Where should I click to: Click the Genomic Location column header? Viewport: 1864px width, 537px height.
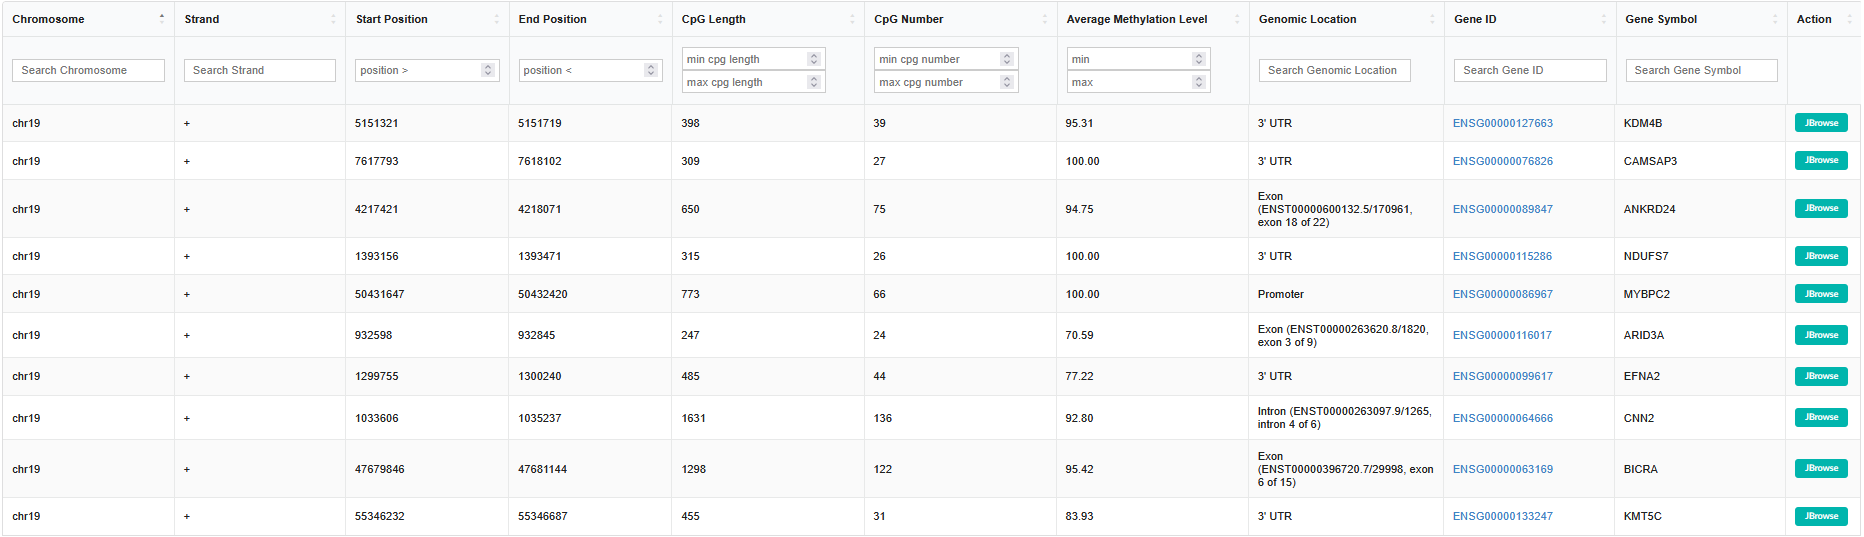[1307, 19]
